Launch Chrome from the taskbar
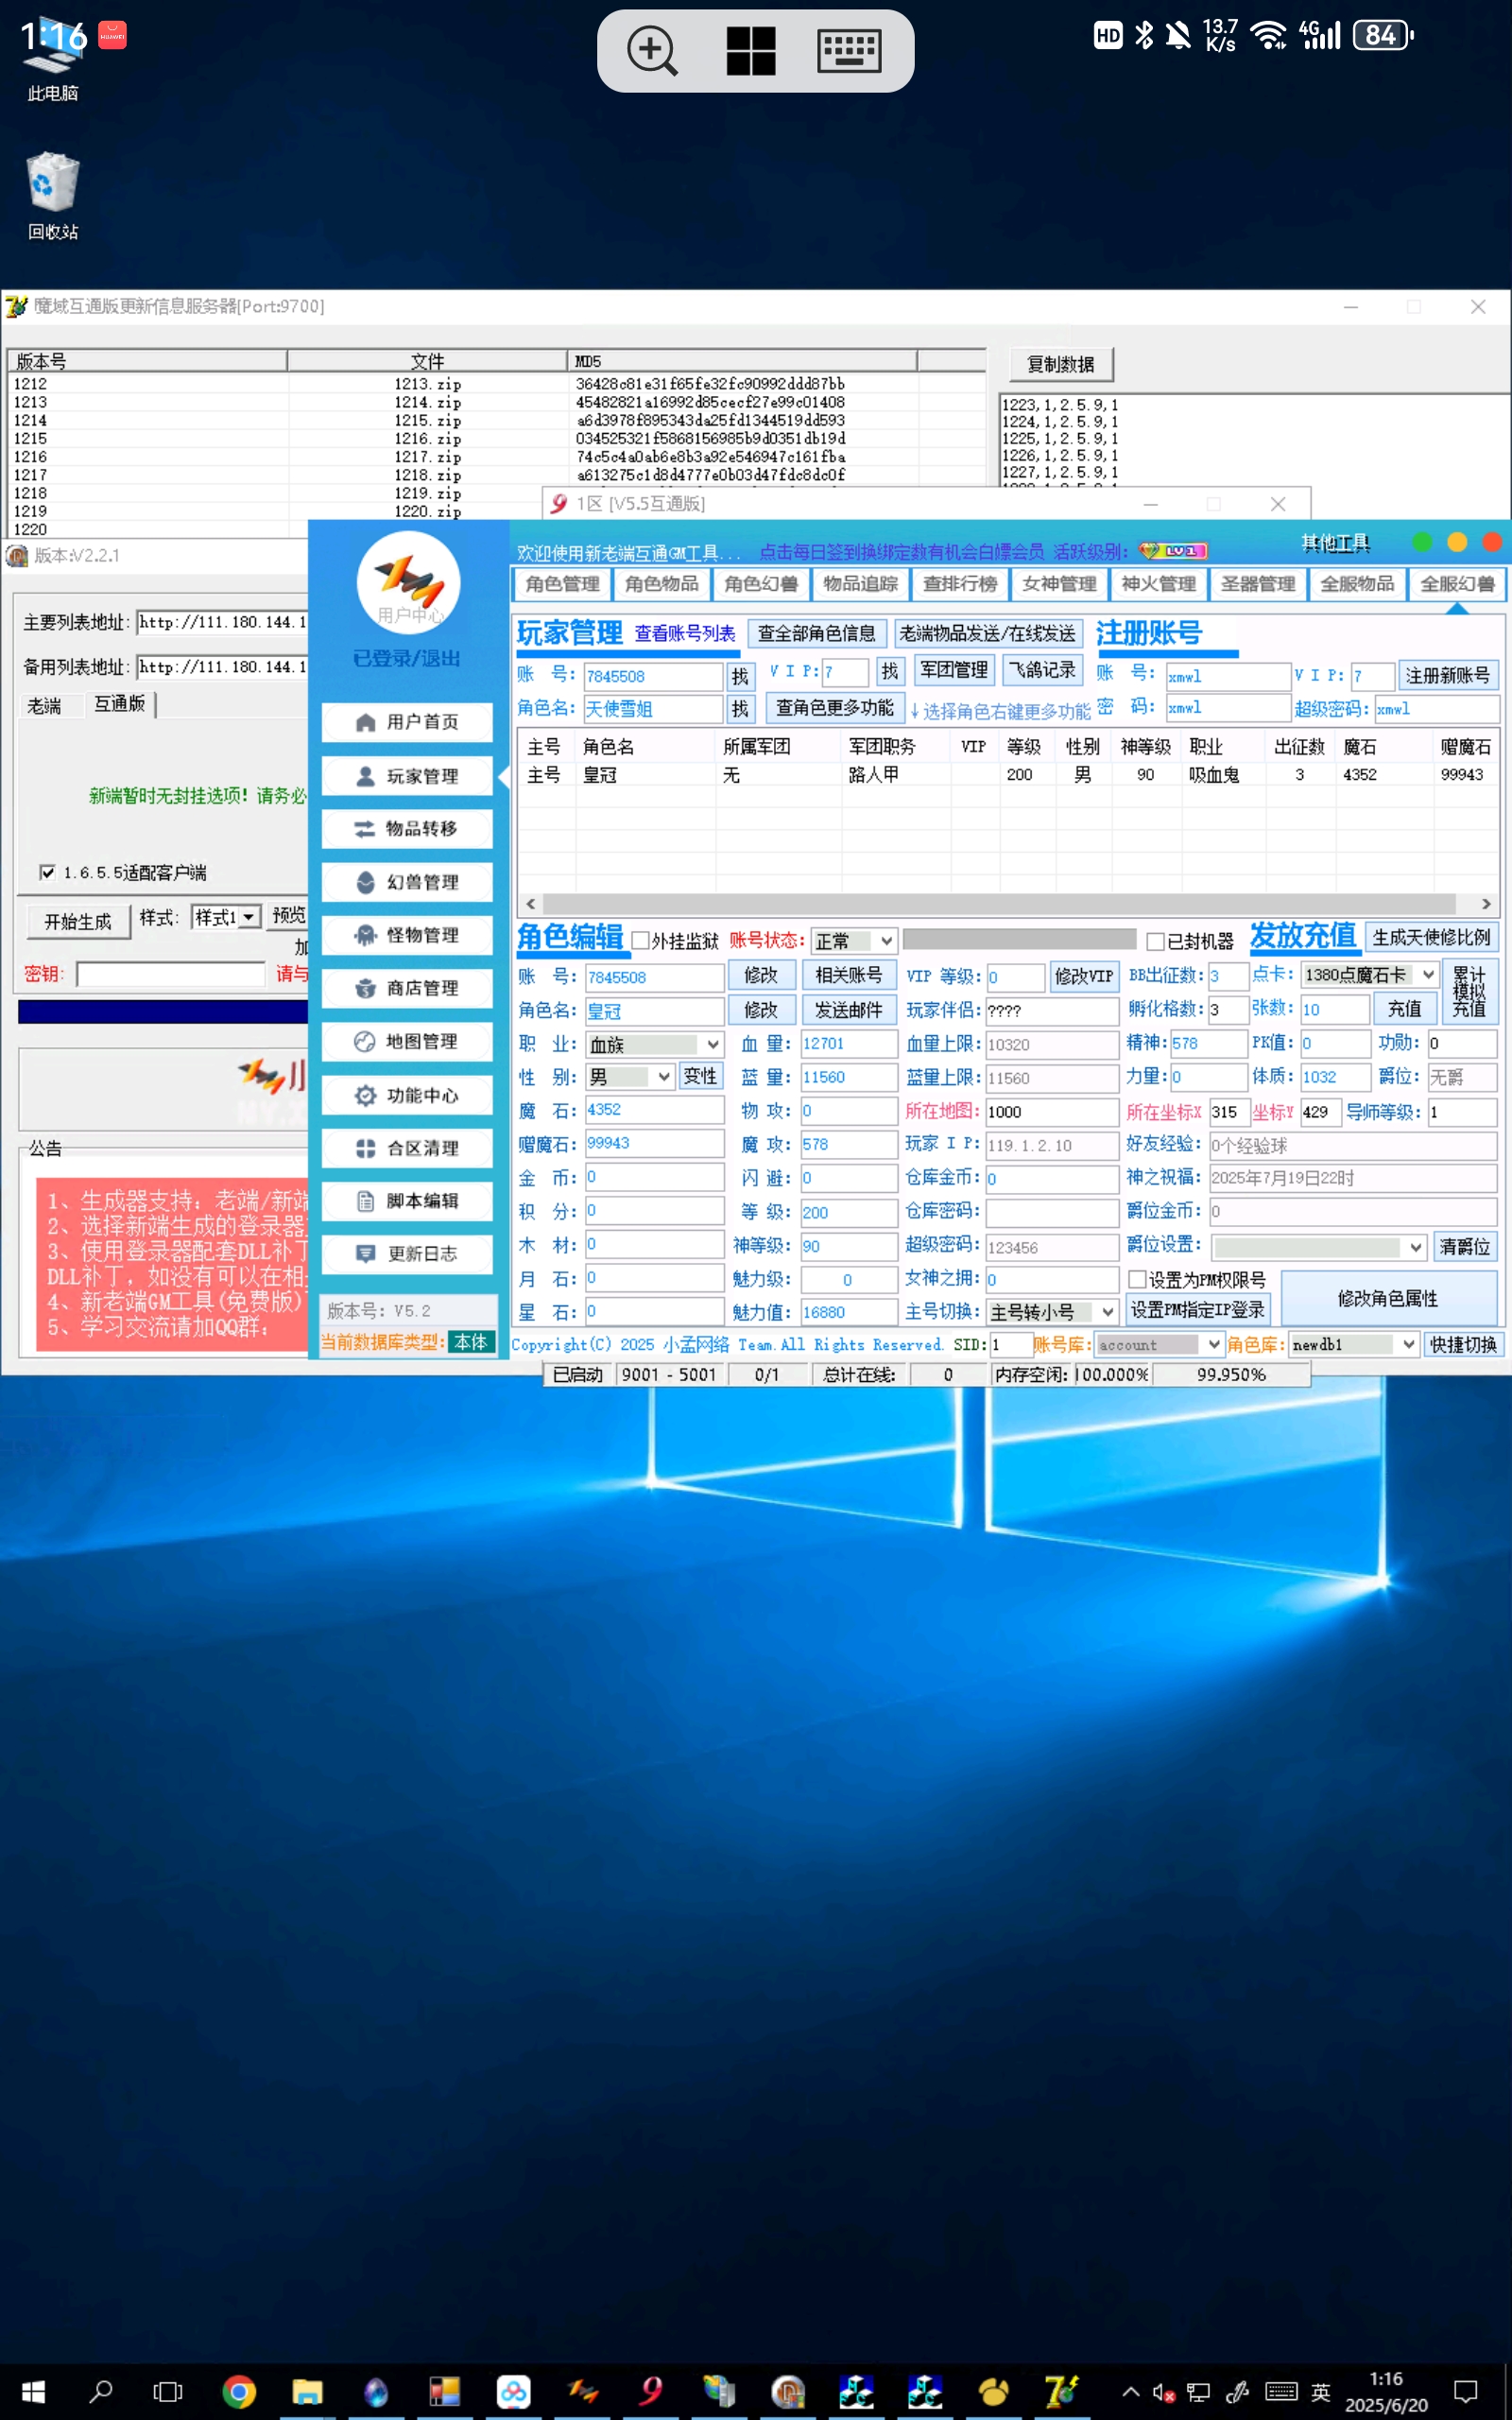The width and height of the screenshot is (1512, 2420). click(x=238, y=2391)
